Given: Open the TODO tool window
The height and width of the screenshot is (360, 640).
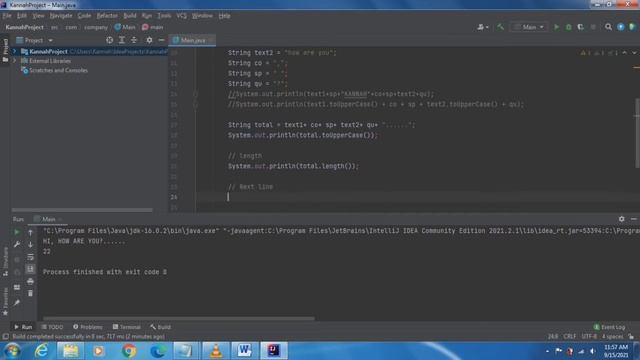Looking at the screenshot, I should pos(52,327).
